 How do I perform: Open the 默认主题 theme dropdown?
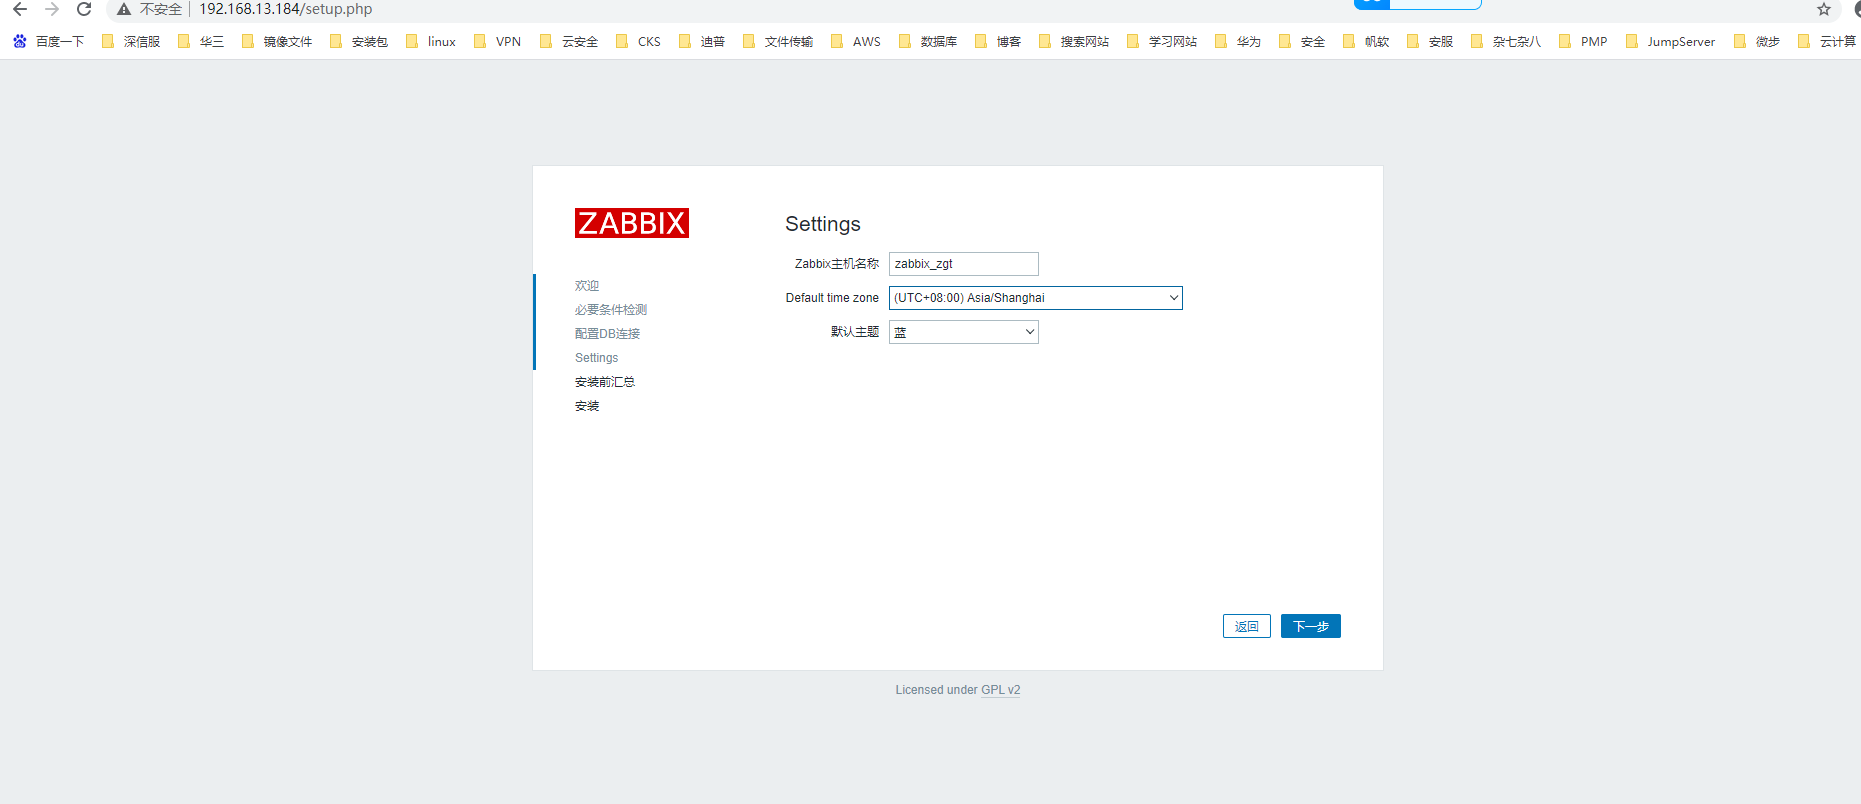963,332
